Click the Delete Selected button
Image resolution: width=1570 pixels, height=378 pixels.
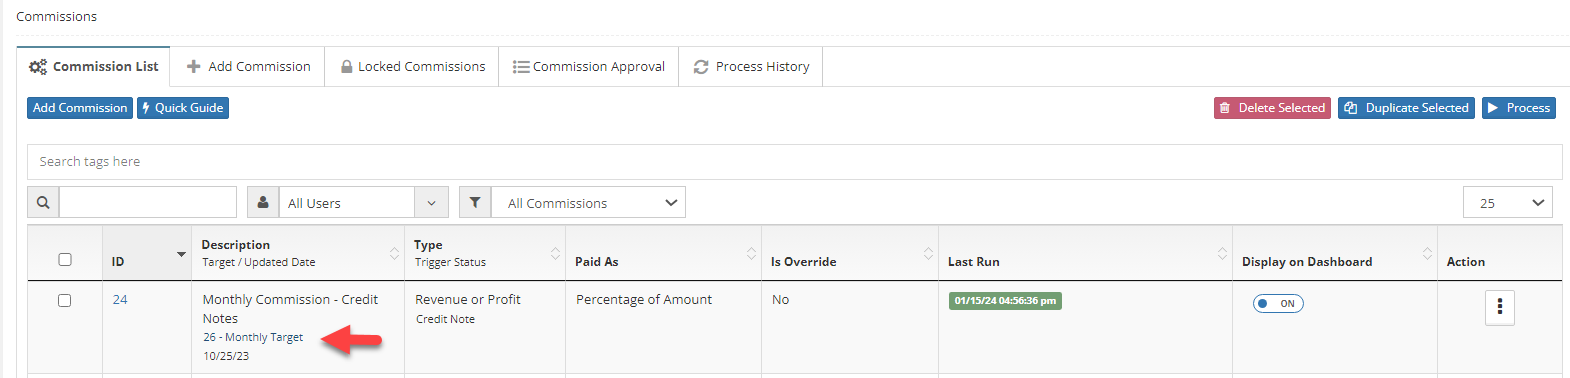pos(1272,108)
